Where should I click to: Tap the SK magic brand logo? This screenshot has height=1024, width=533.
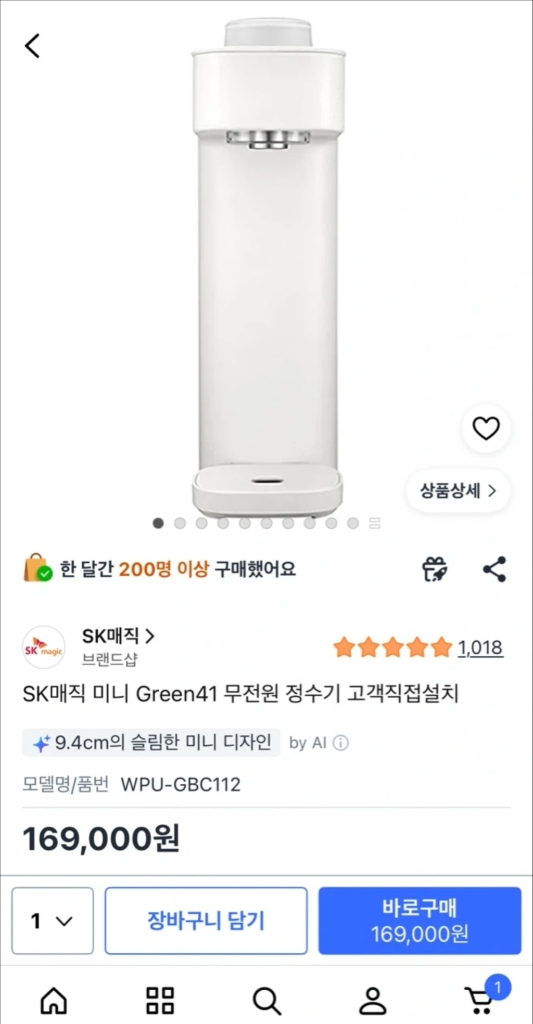pyautogui.click(x=44, y=647)
